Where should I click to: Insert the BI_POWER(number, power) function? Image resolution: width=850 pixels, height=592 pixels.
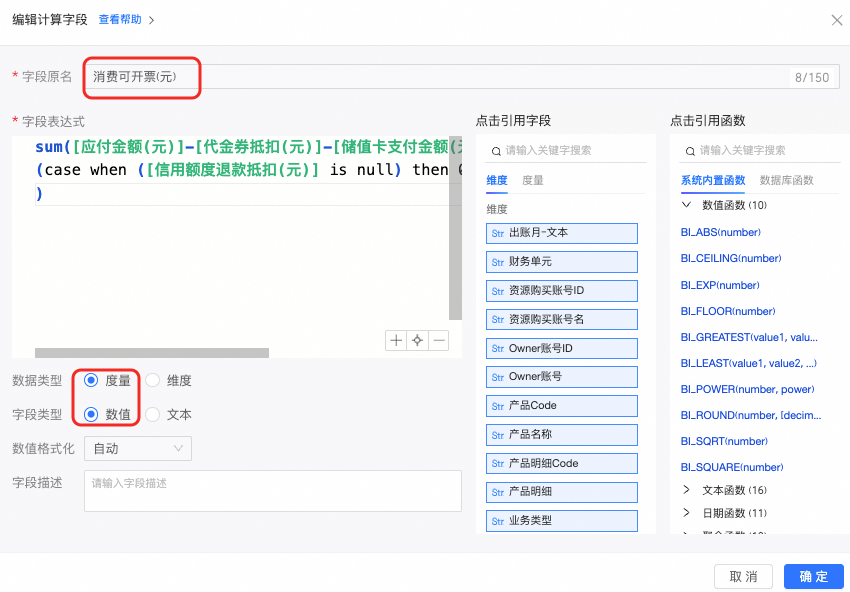tap(747, 389)
